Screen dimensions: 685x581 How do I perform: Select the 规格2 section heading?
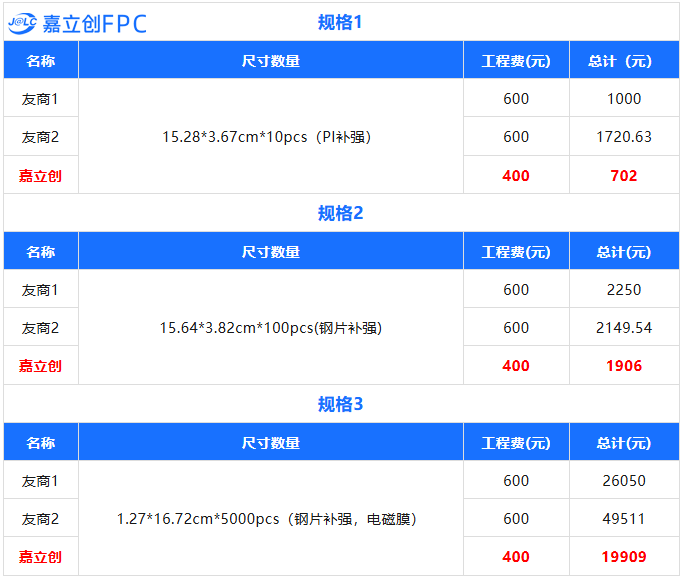(x=340, y=213)
